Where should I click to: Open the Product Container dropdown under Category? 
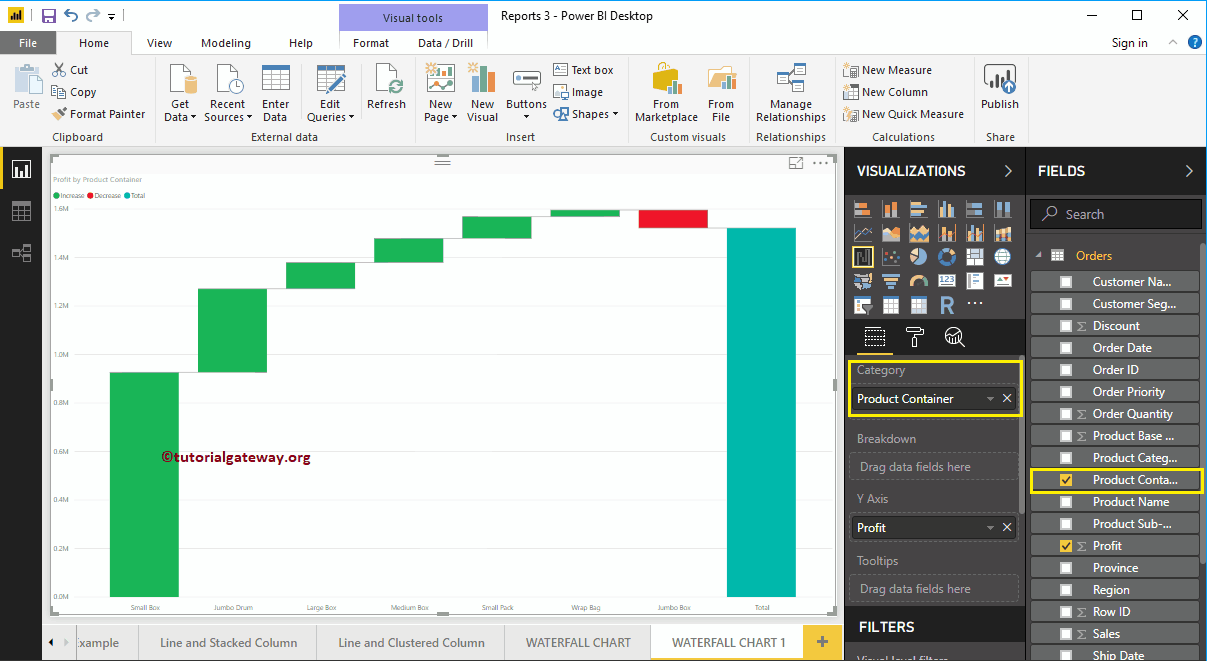[x=990, y=398]
